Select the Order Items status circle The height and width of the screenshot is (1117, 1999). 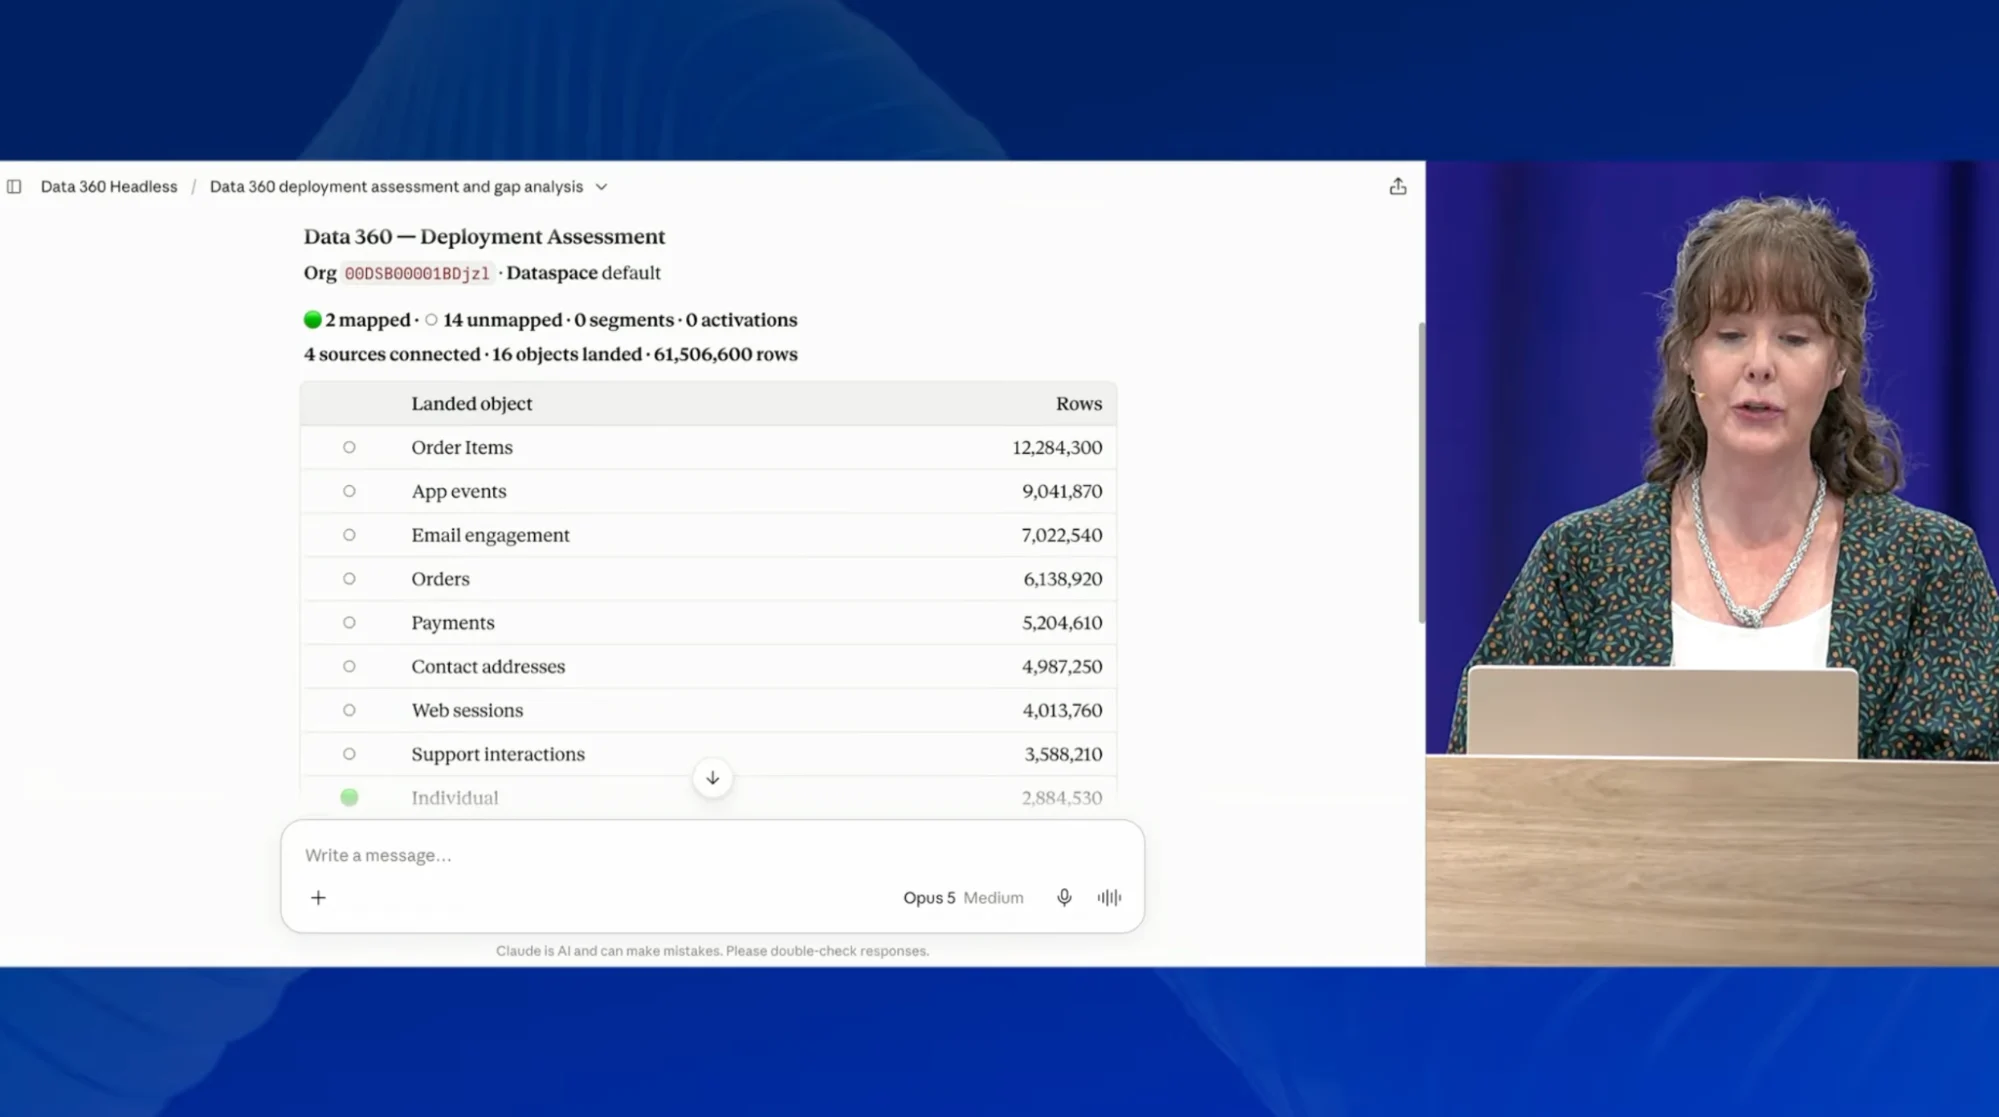349,447
